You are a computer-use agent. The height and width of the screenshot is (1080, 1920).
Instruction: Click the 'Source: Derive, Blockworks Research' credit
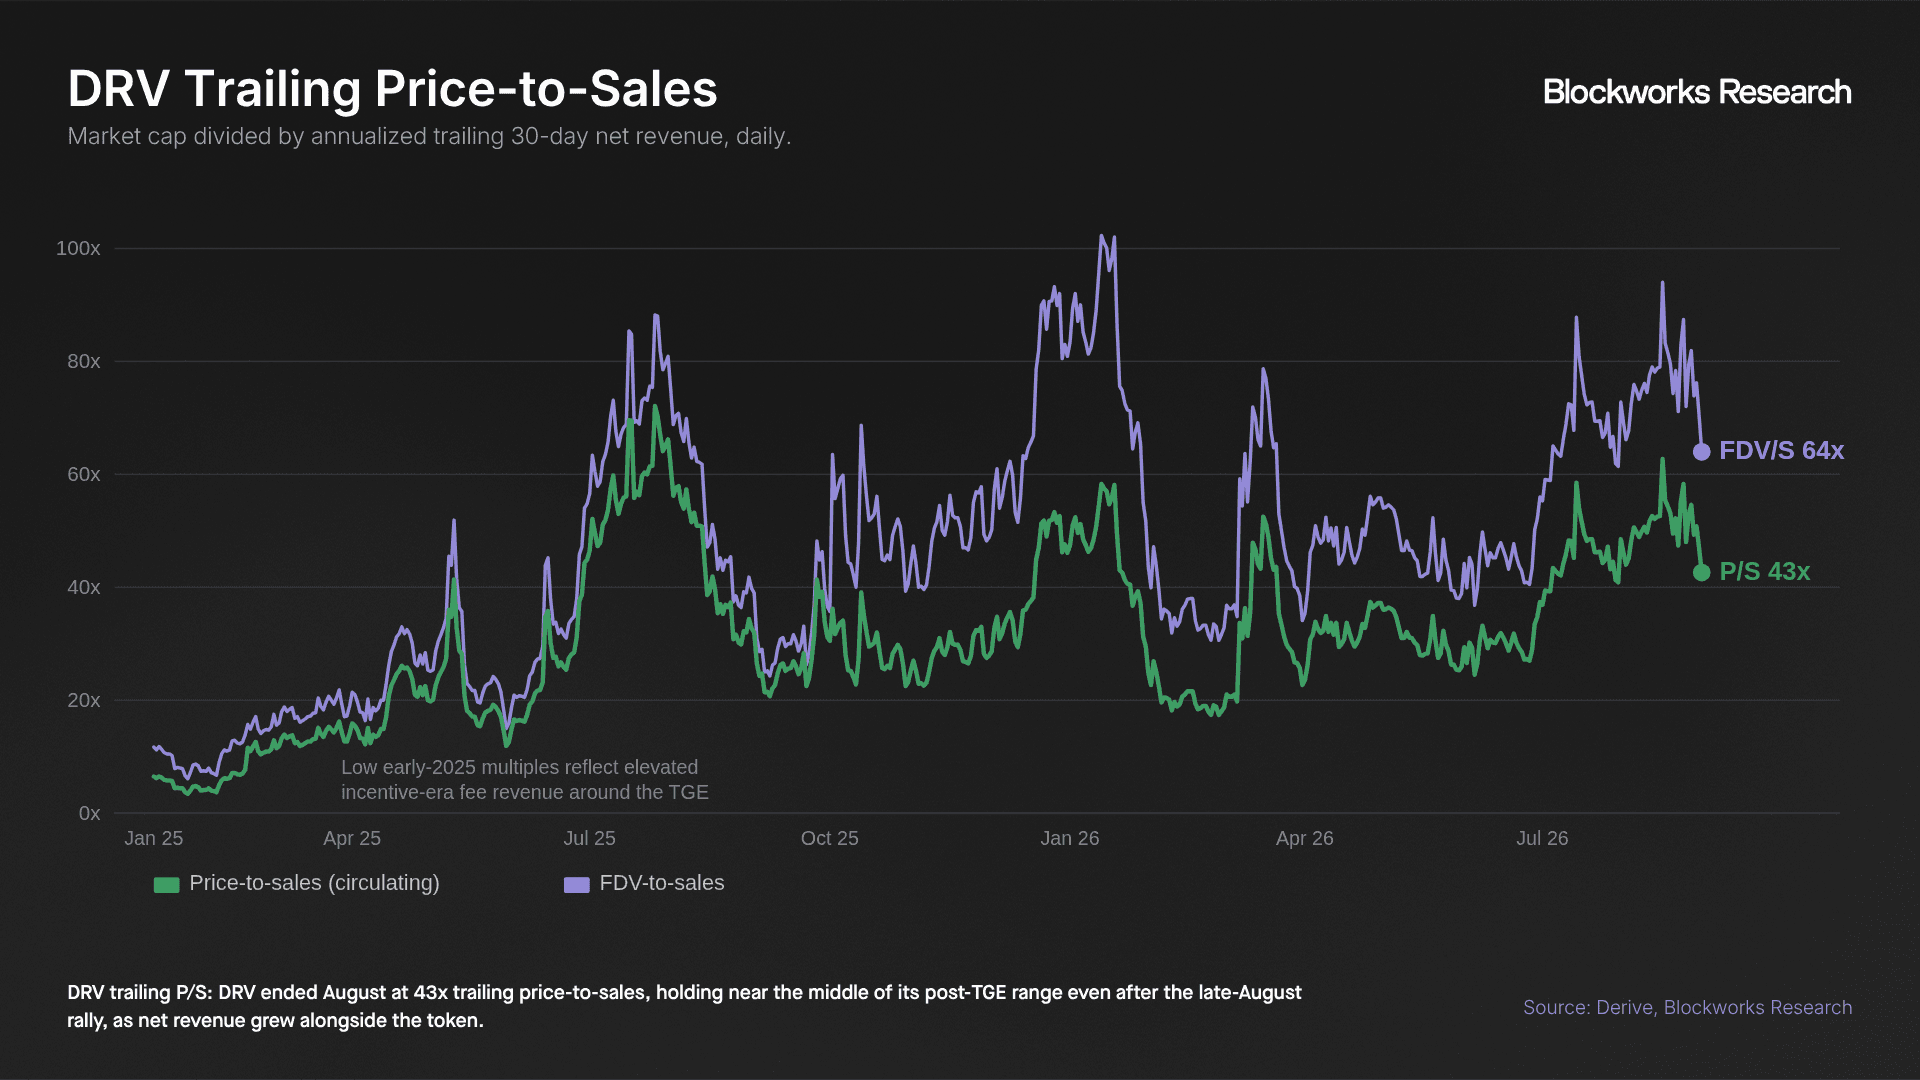tap(1687, 1007)
